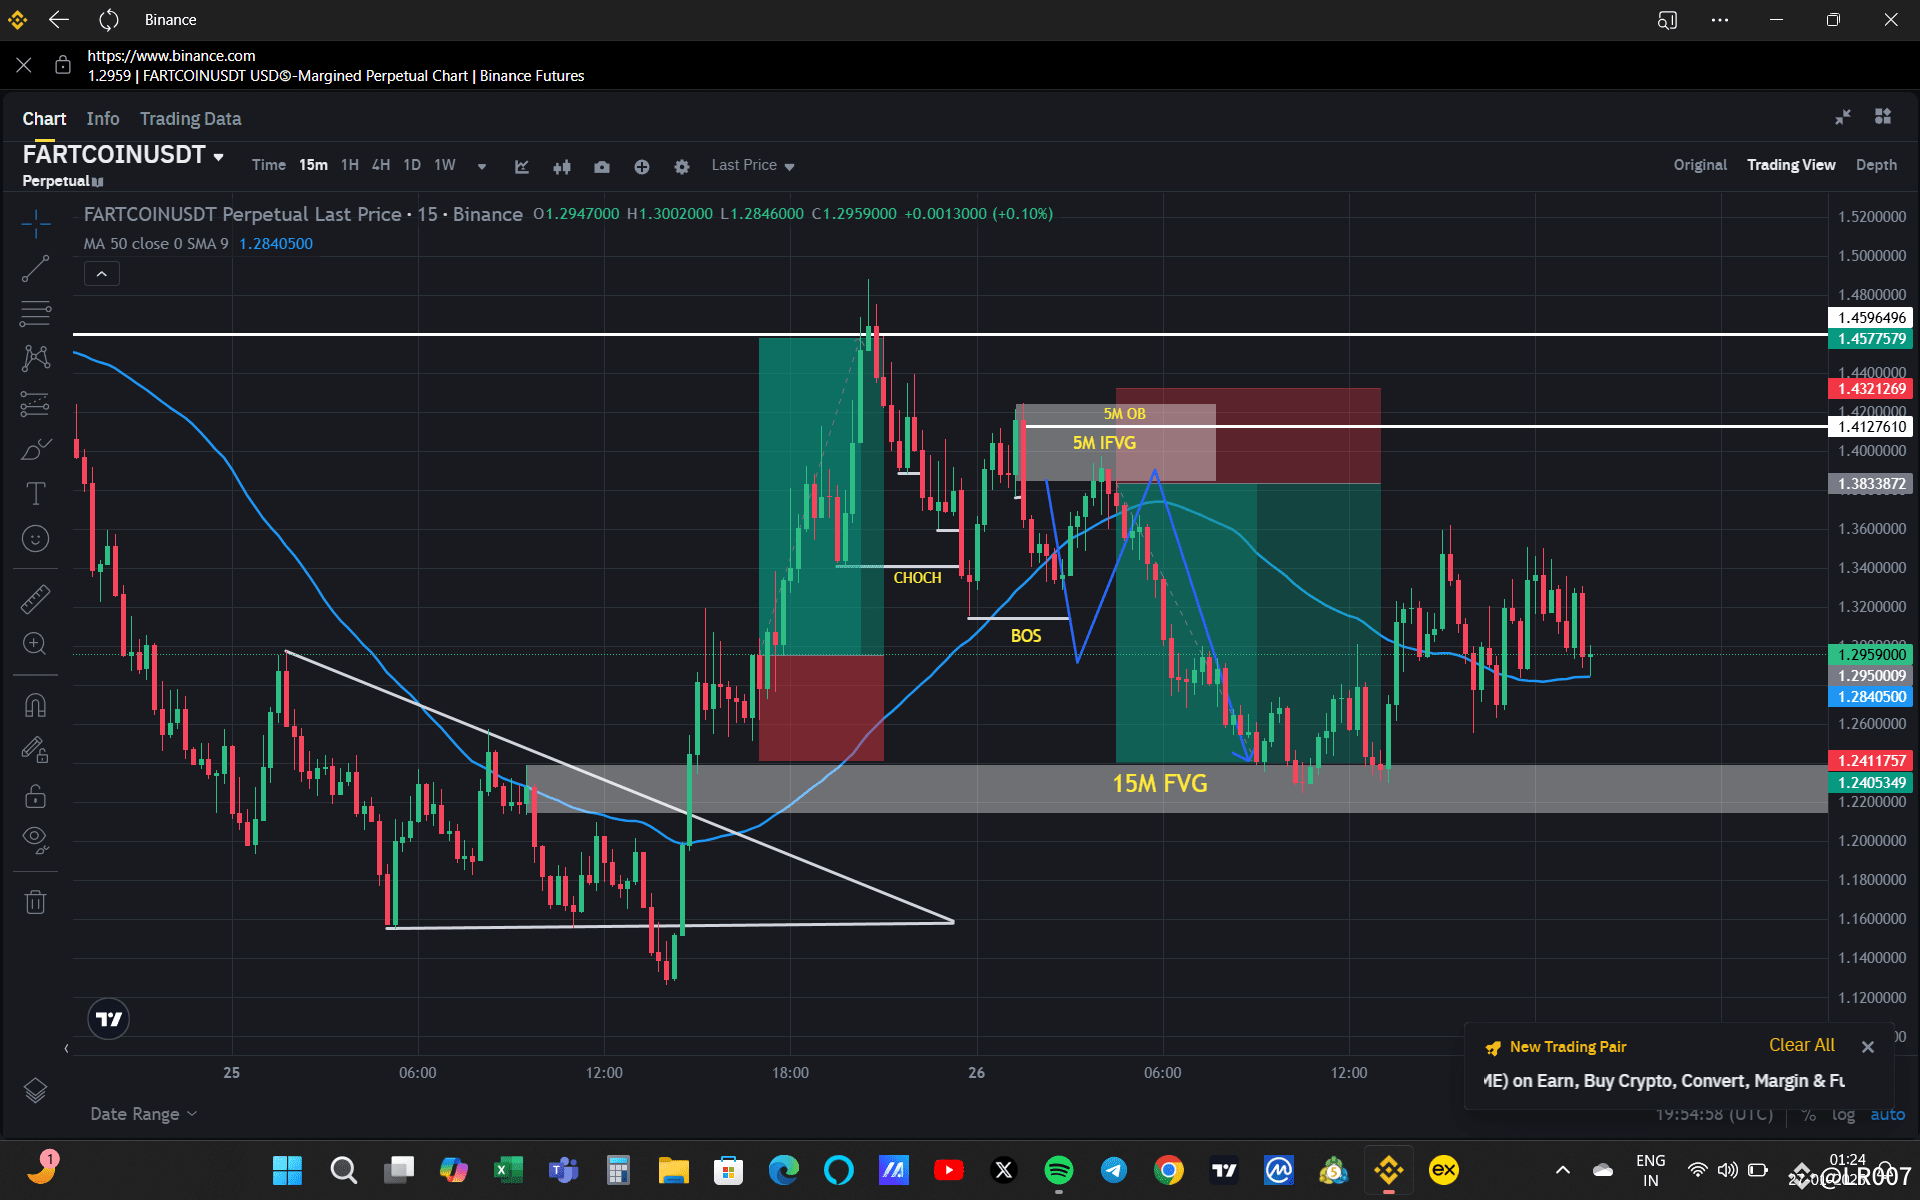
Task: Activate the zoom in tool
Action: coord(36,644)
